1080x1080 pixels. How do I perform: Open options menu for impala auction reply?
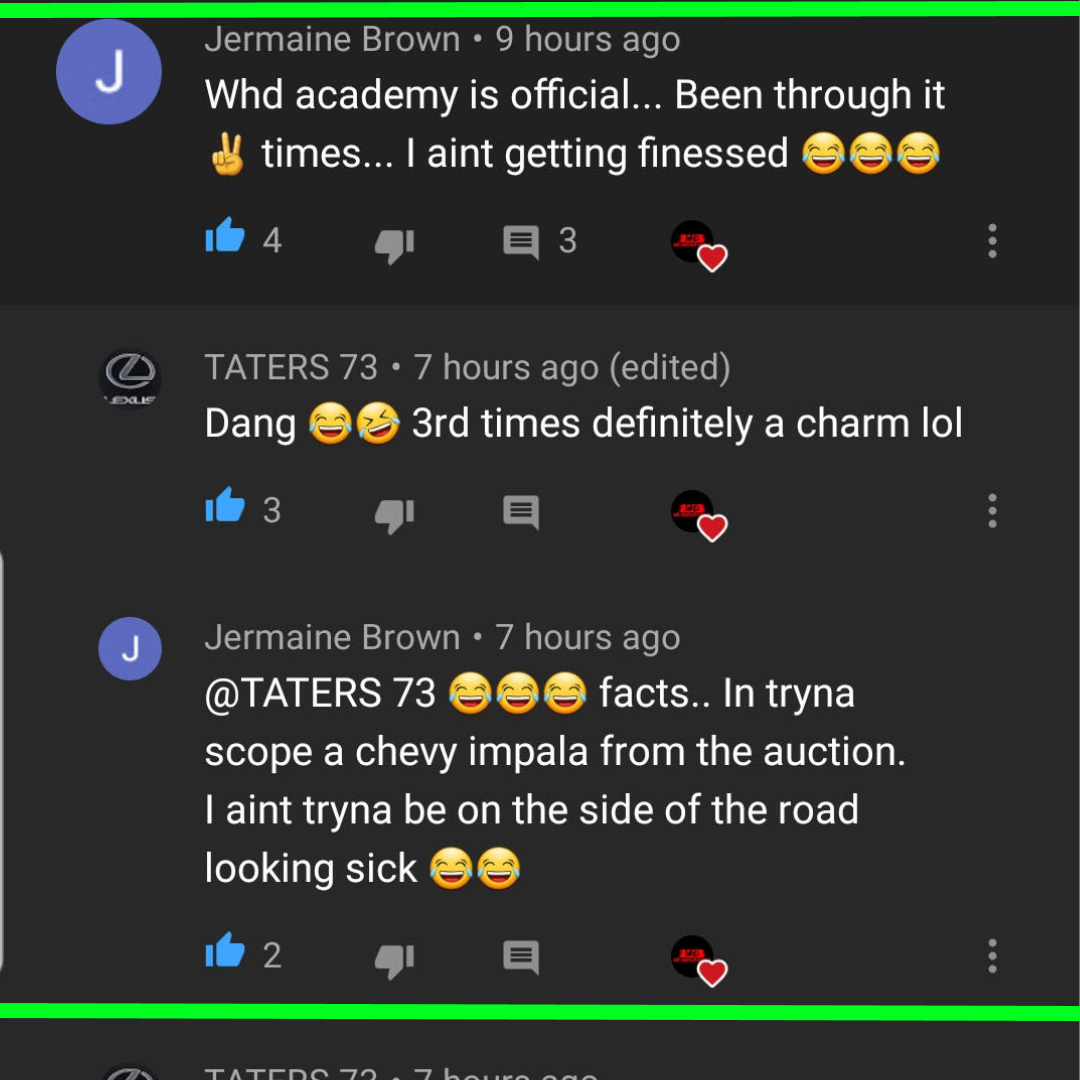pos(992,956)
